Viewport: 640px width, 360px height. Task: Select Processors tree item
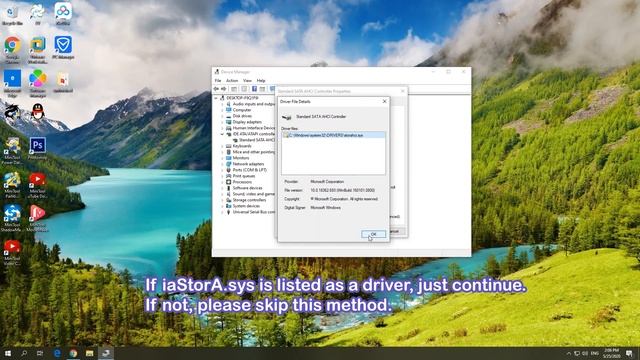pos(242,182)
